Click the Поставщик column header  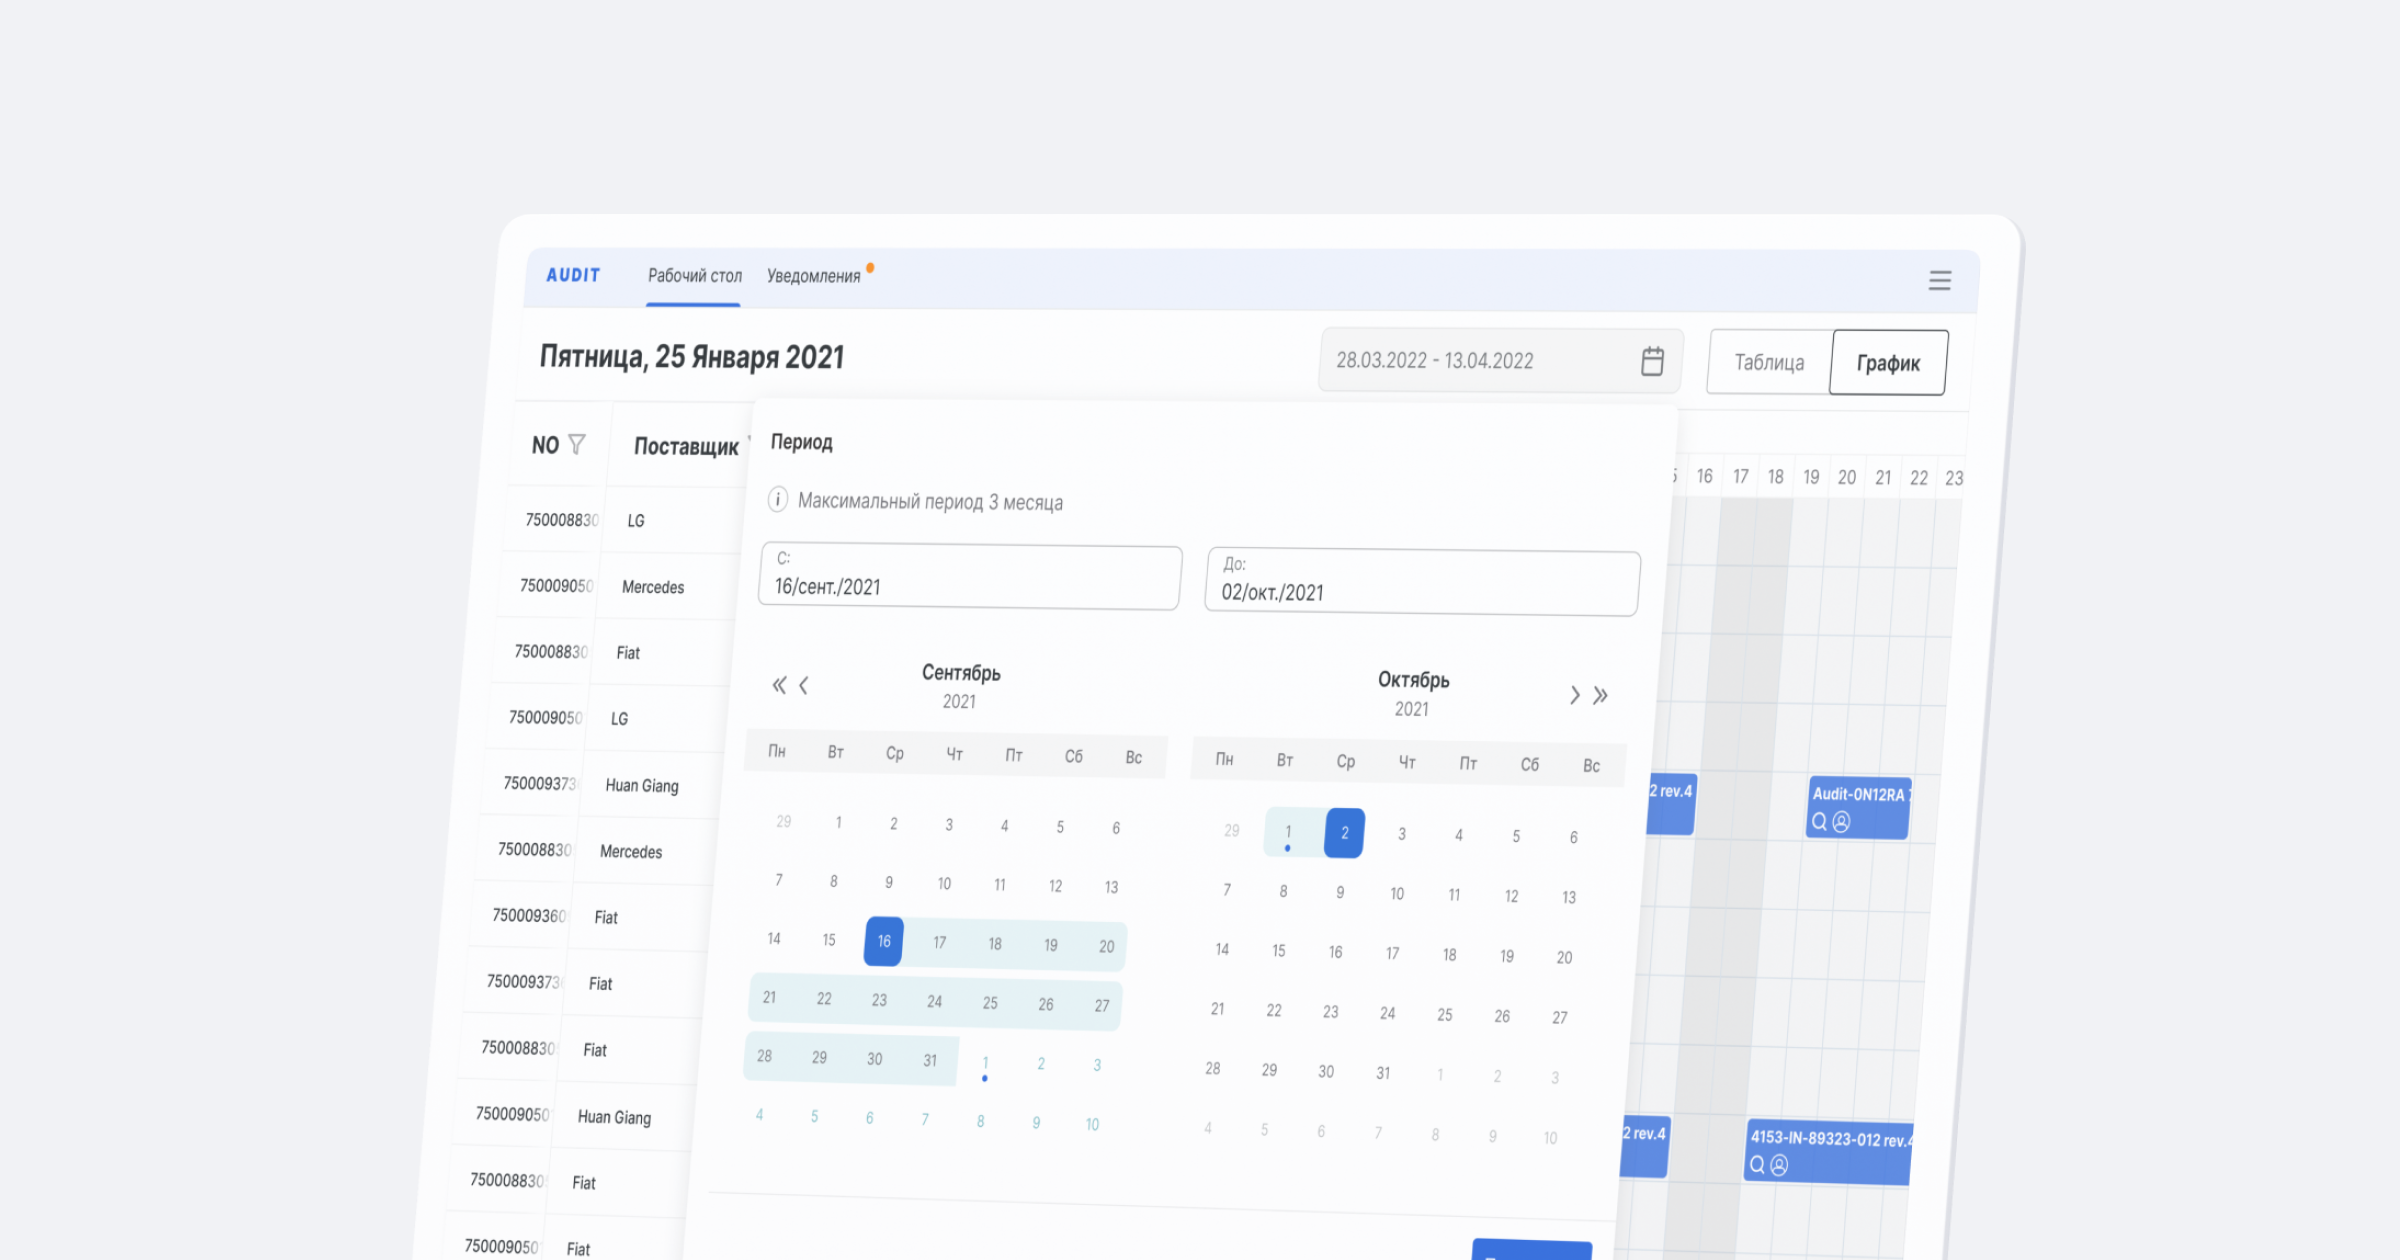(x=686, y=446)
